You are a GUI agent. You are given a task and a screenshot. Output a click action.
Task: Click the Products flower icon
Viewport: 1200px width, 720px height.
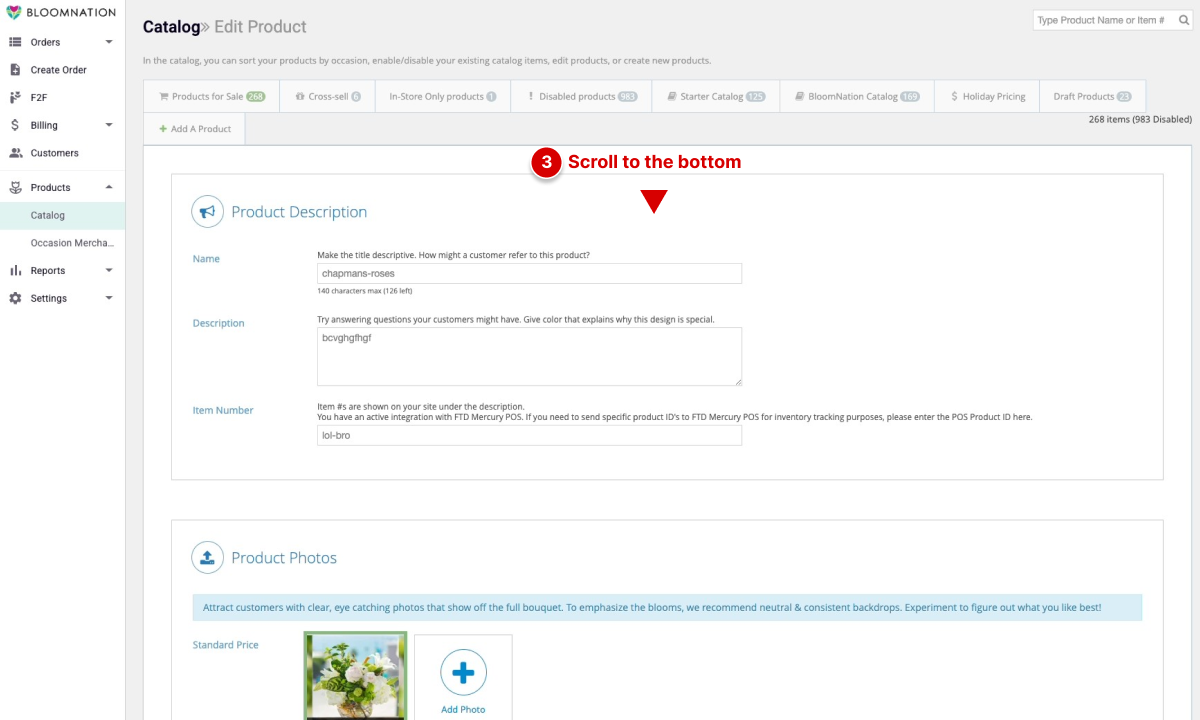pyautogui.click(x=15, y=187)
